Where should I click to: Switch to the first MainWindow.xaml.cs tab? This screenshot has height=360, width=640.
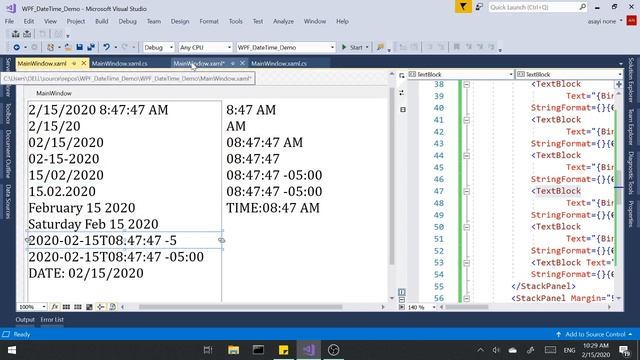120,64
